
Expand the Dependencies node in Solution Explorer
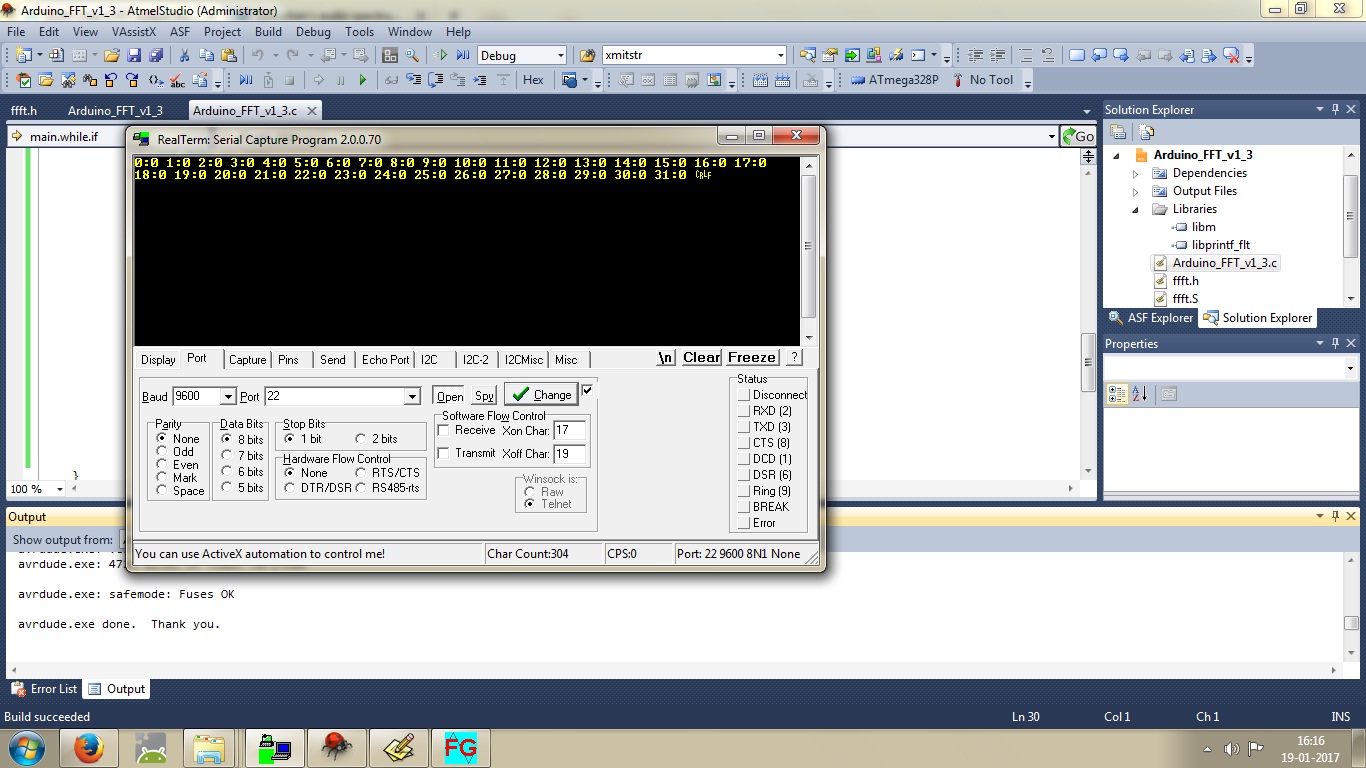pyautogui.click(x=1135, y=173)
